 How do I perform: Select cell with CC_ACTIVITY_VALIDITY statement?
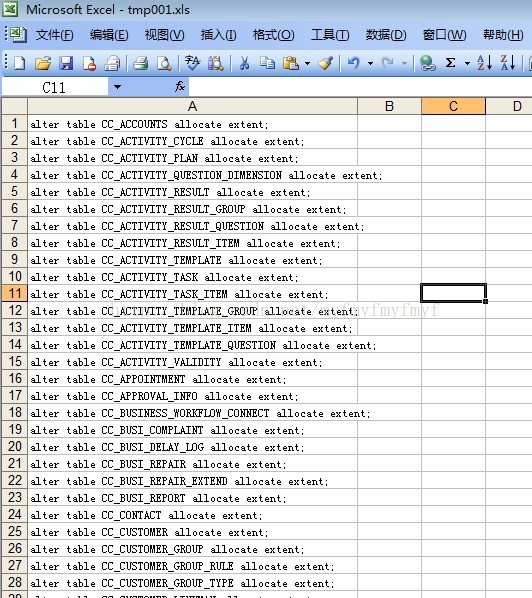point(193,362)
